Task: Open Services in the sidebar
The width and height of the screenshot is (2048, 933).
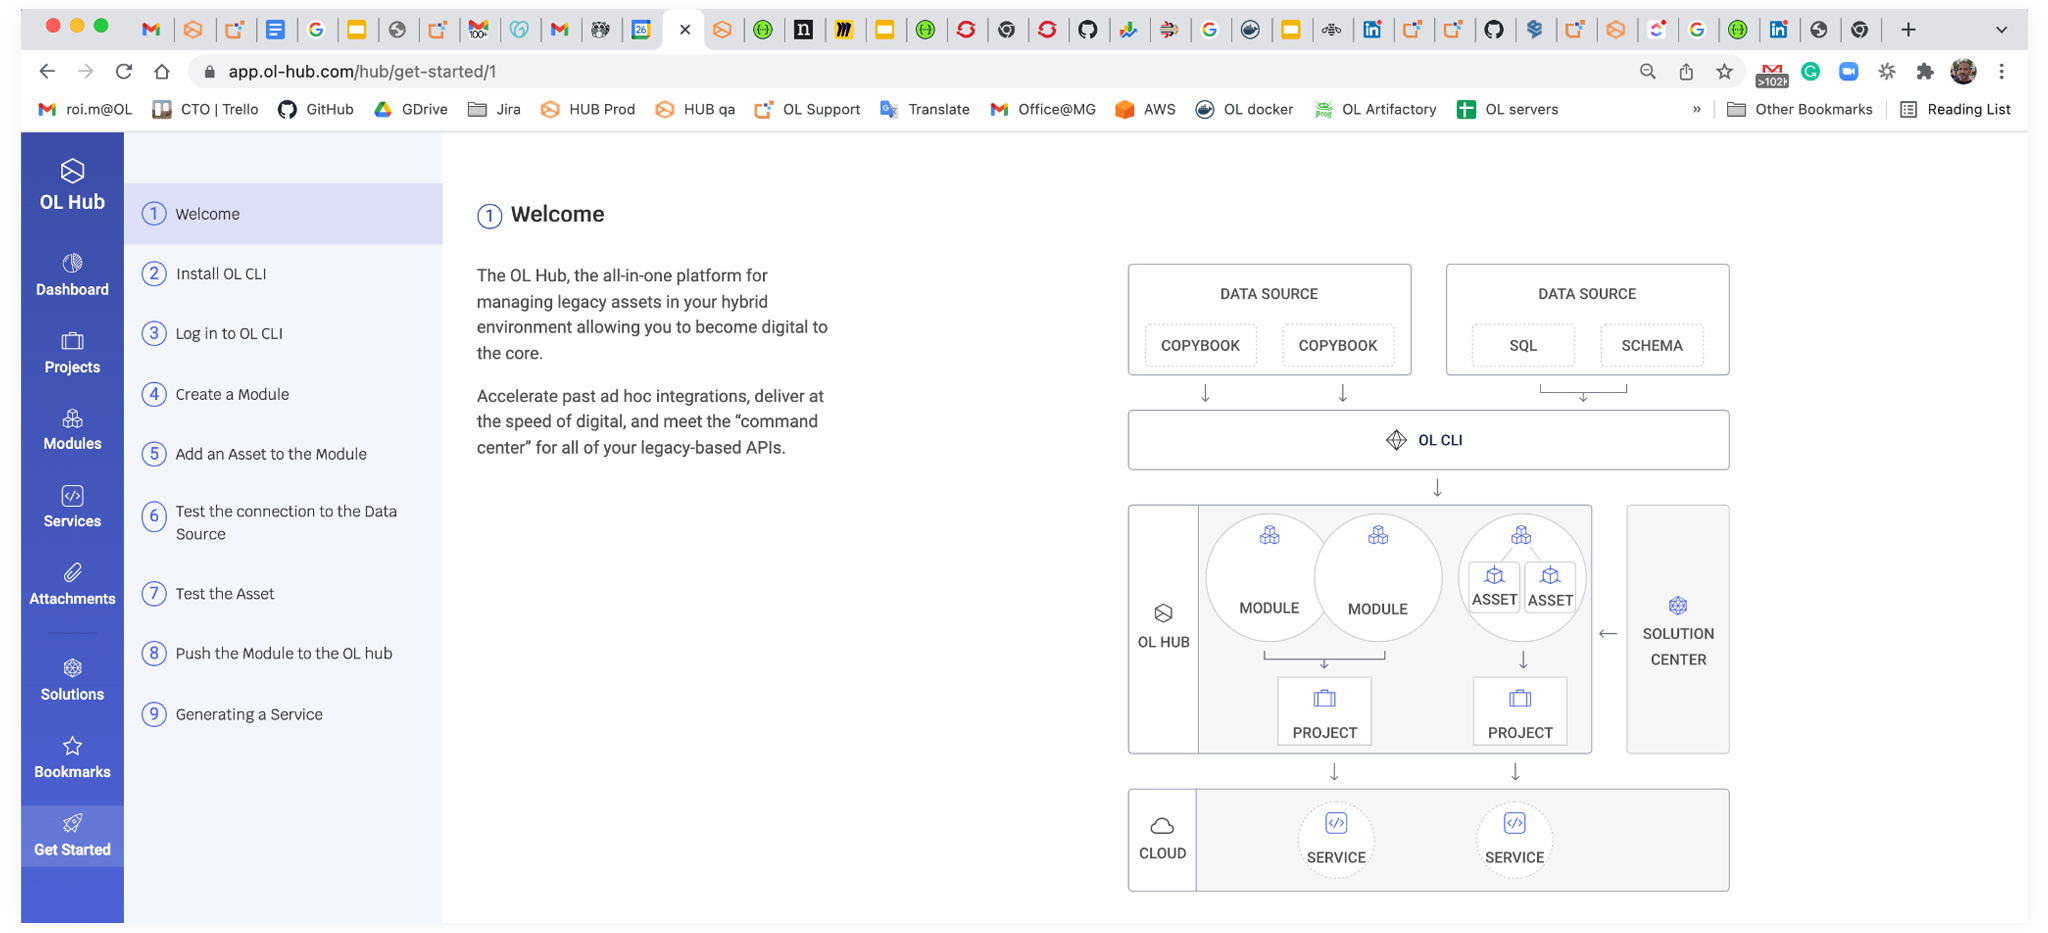Action: tap(72, 508)
